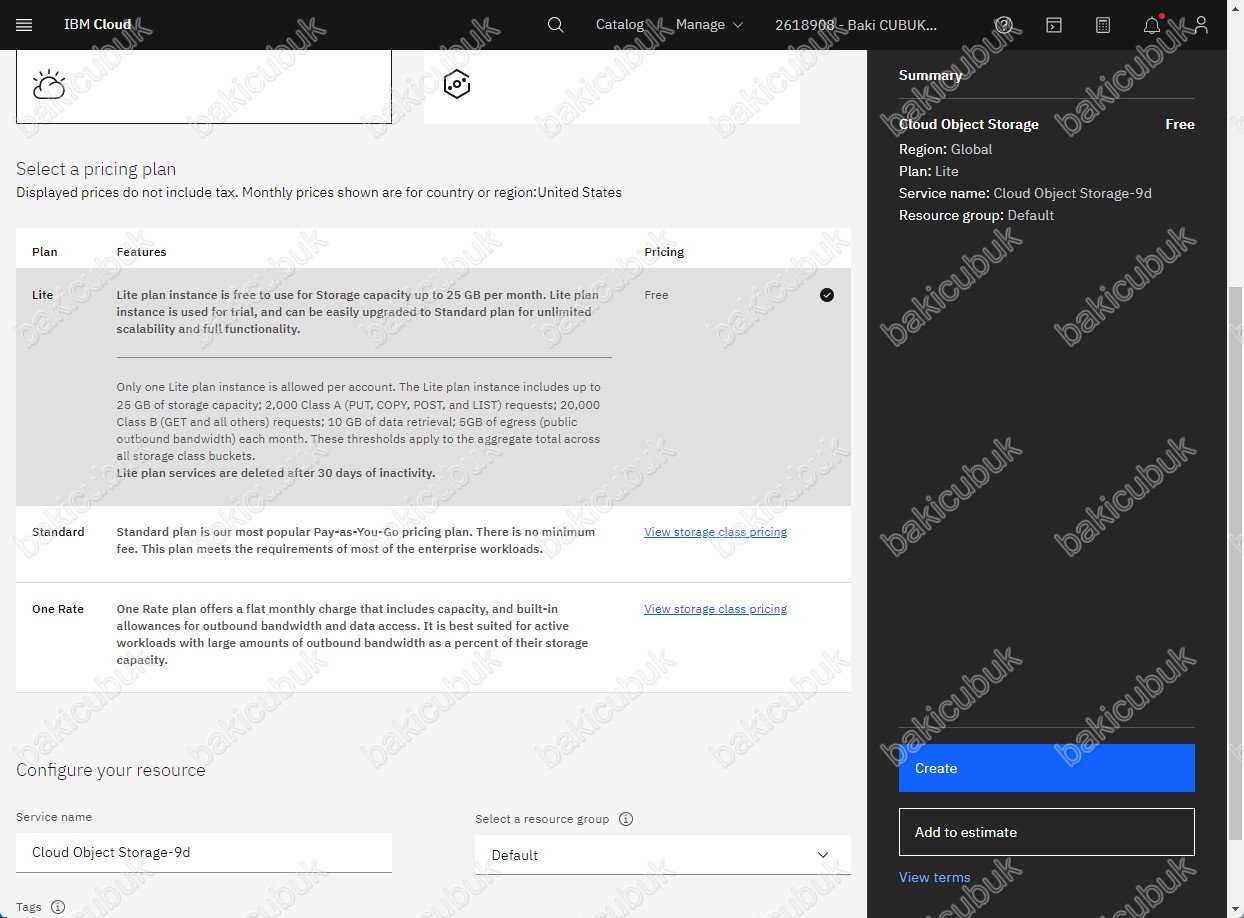Click the Plan: Lite summary line
The image size is (1244, 918).
pos(929,171)
